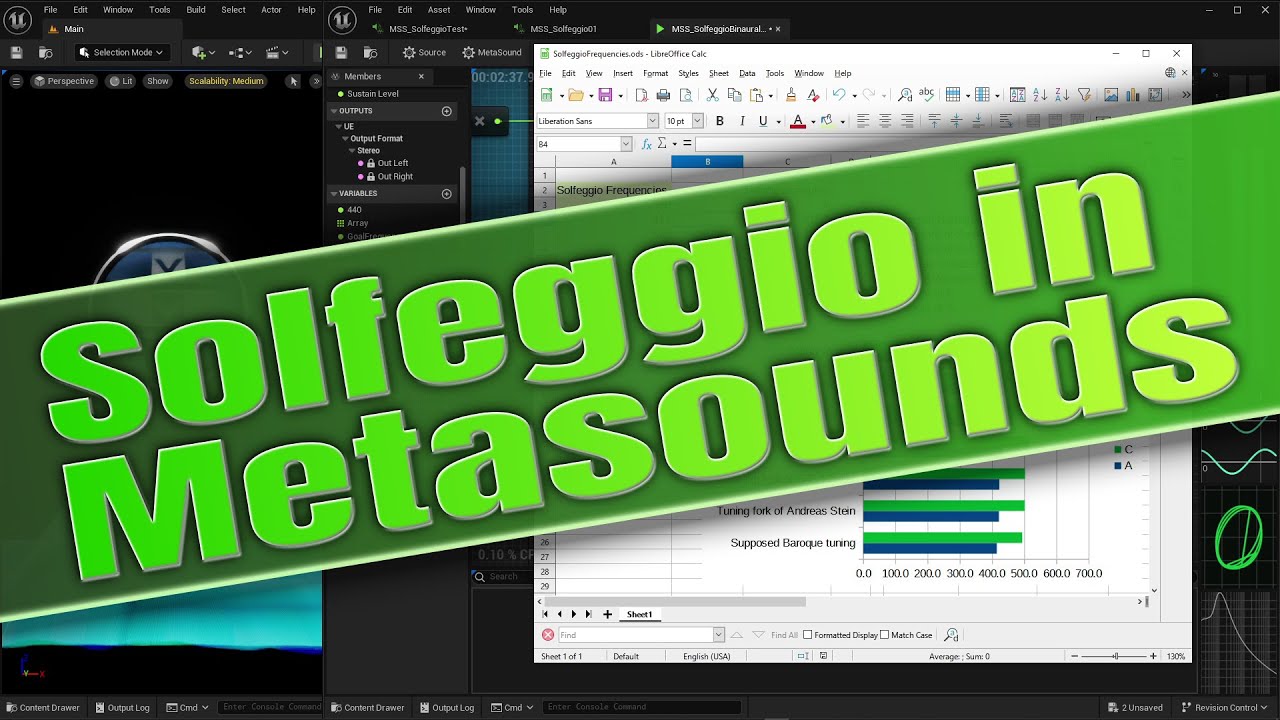1280x720 pixels.
Task: Click the add new sheet plus icon
Action: pos(607,614)
